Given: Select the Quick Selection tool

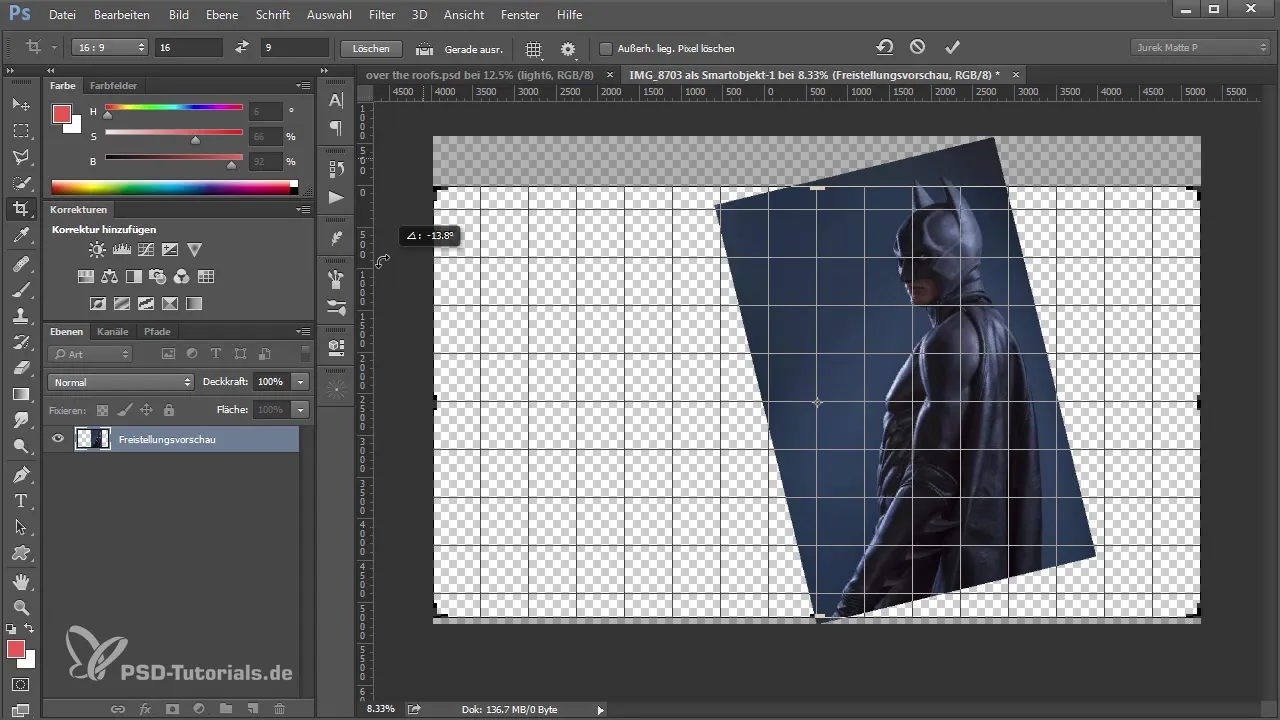Looking at the screenshot, I should (x=20, y=183).
